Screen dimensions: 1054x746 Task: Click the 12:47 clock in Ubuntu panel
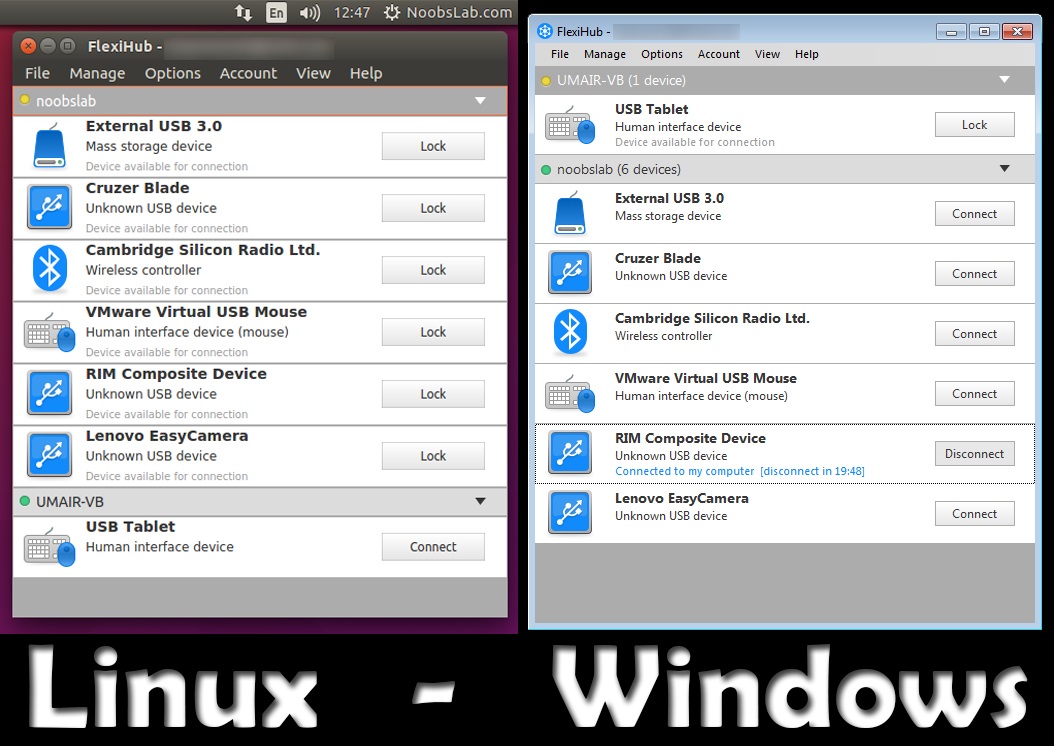pyautogui.click(x=352, y=12)
